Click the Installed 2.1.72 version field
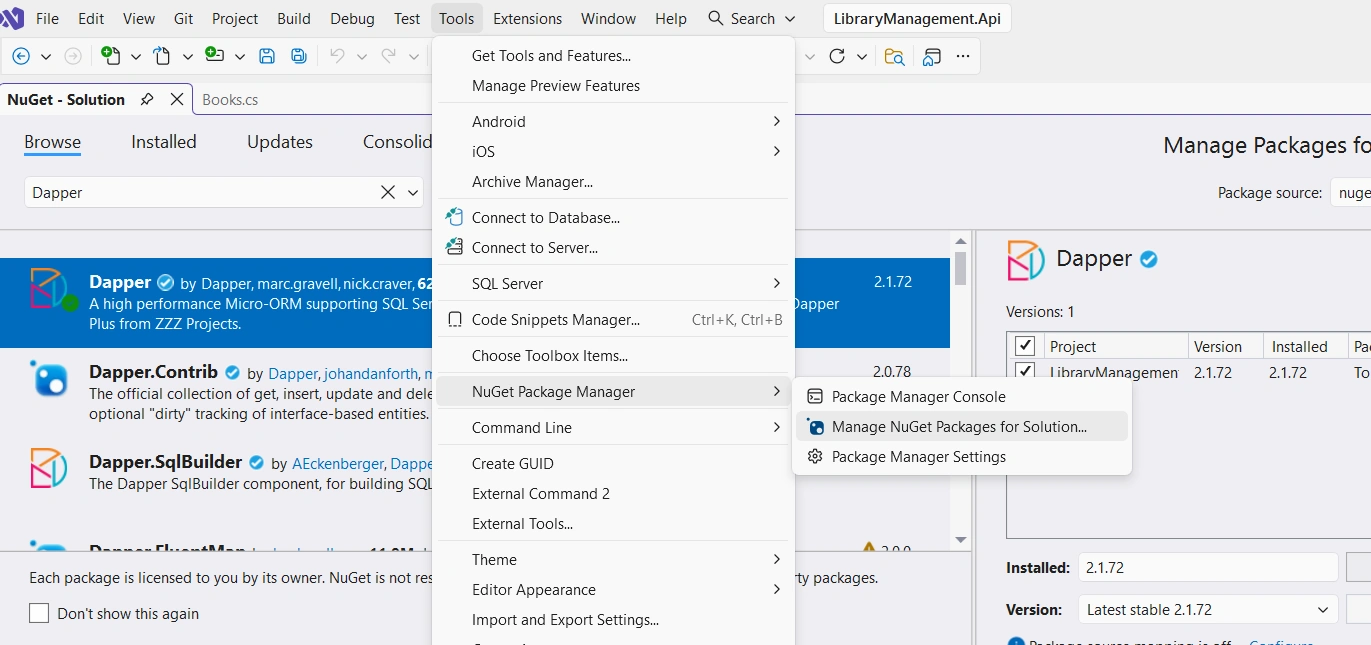This screenshot has width=1371, height=645. click(1207, 567)
